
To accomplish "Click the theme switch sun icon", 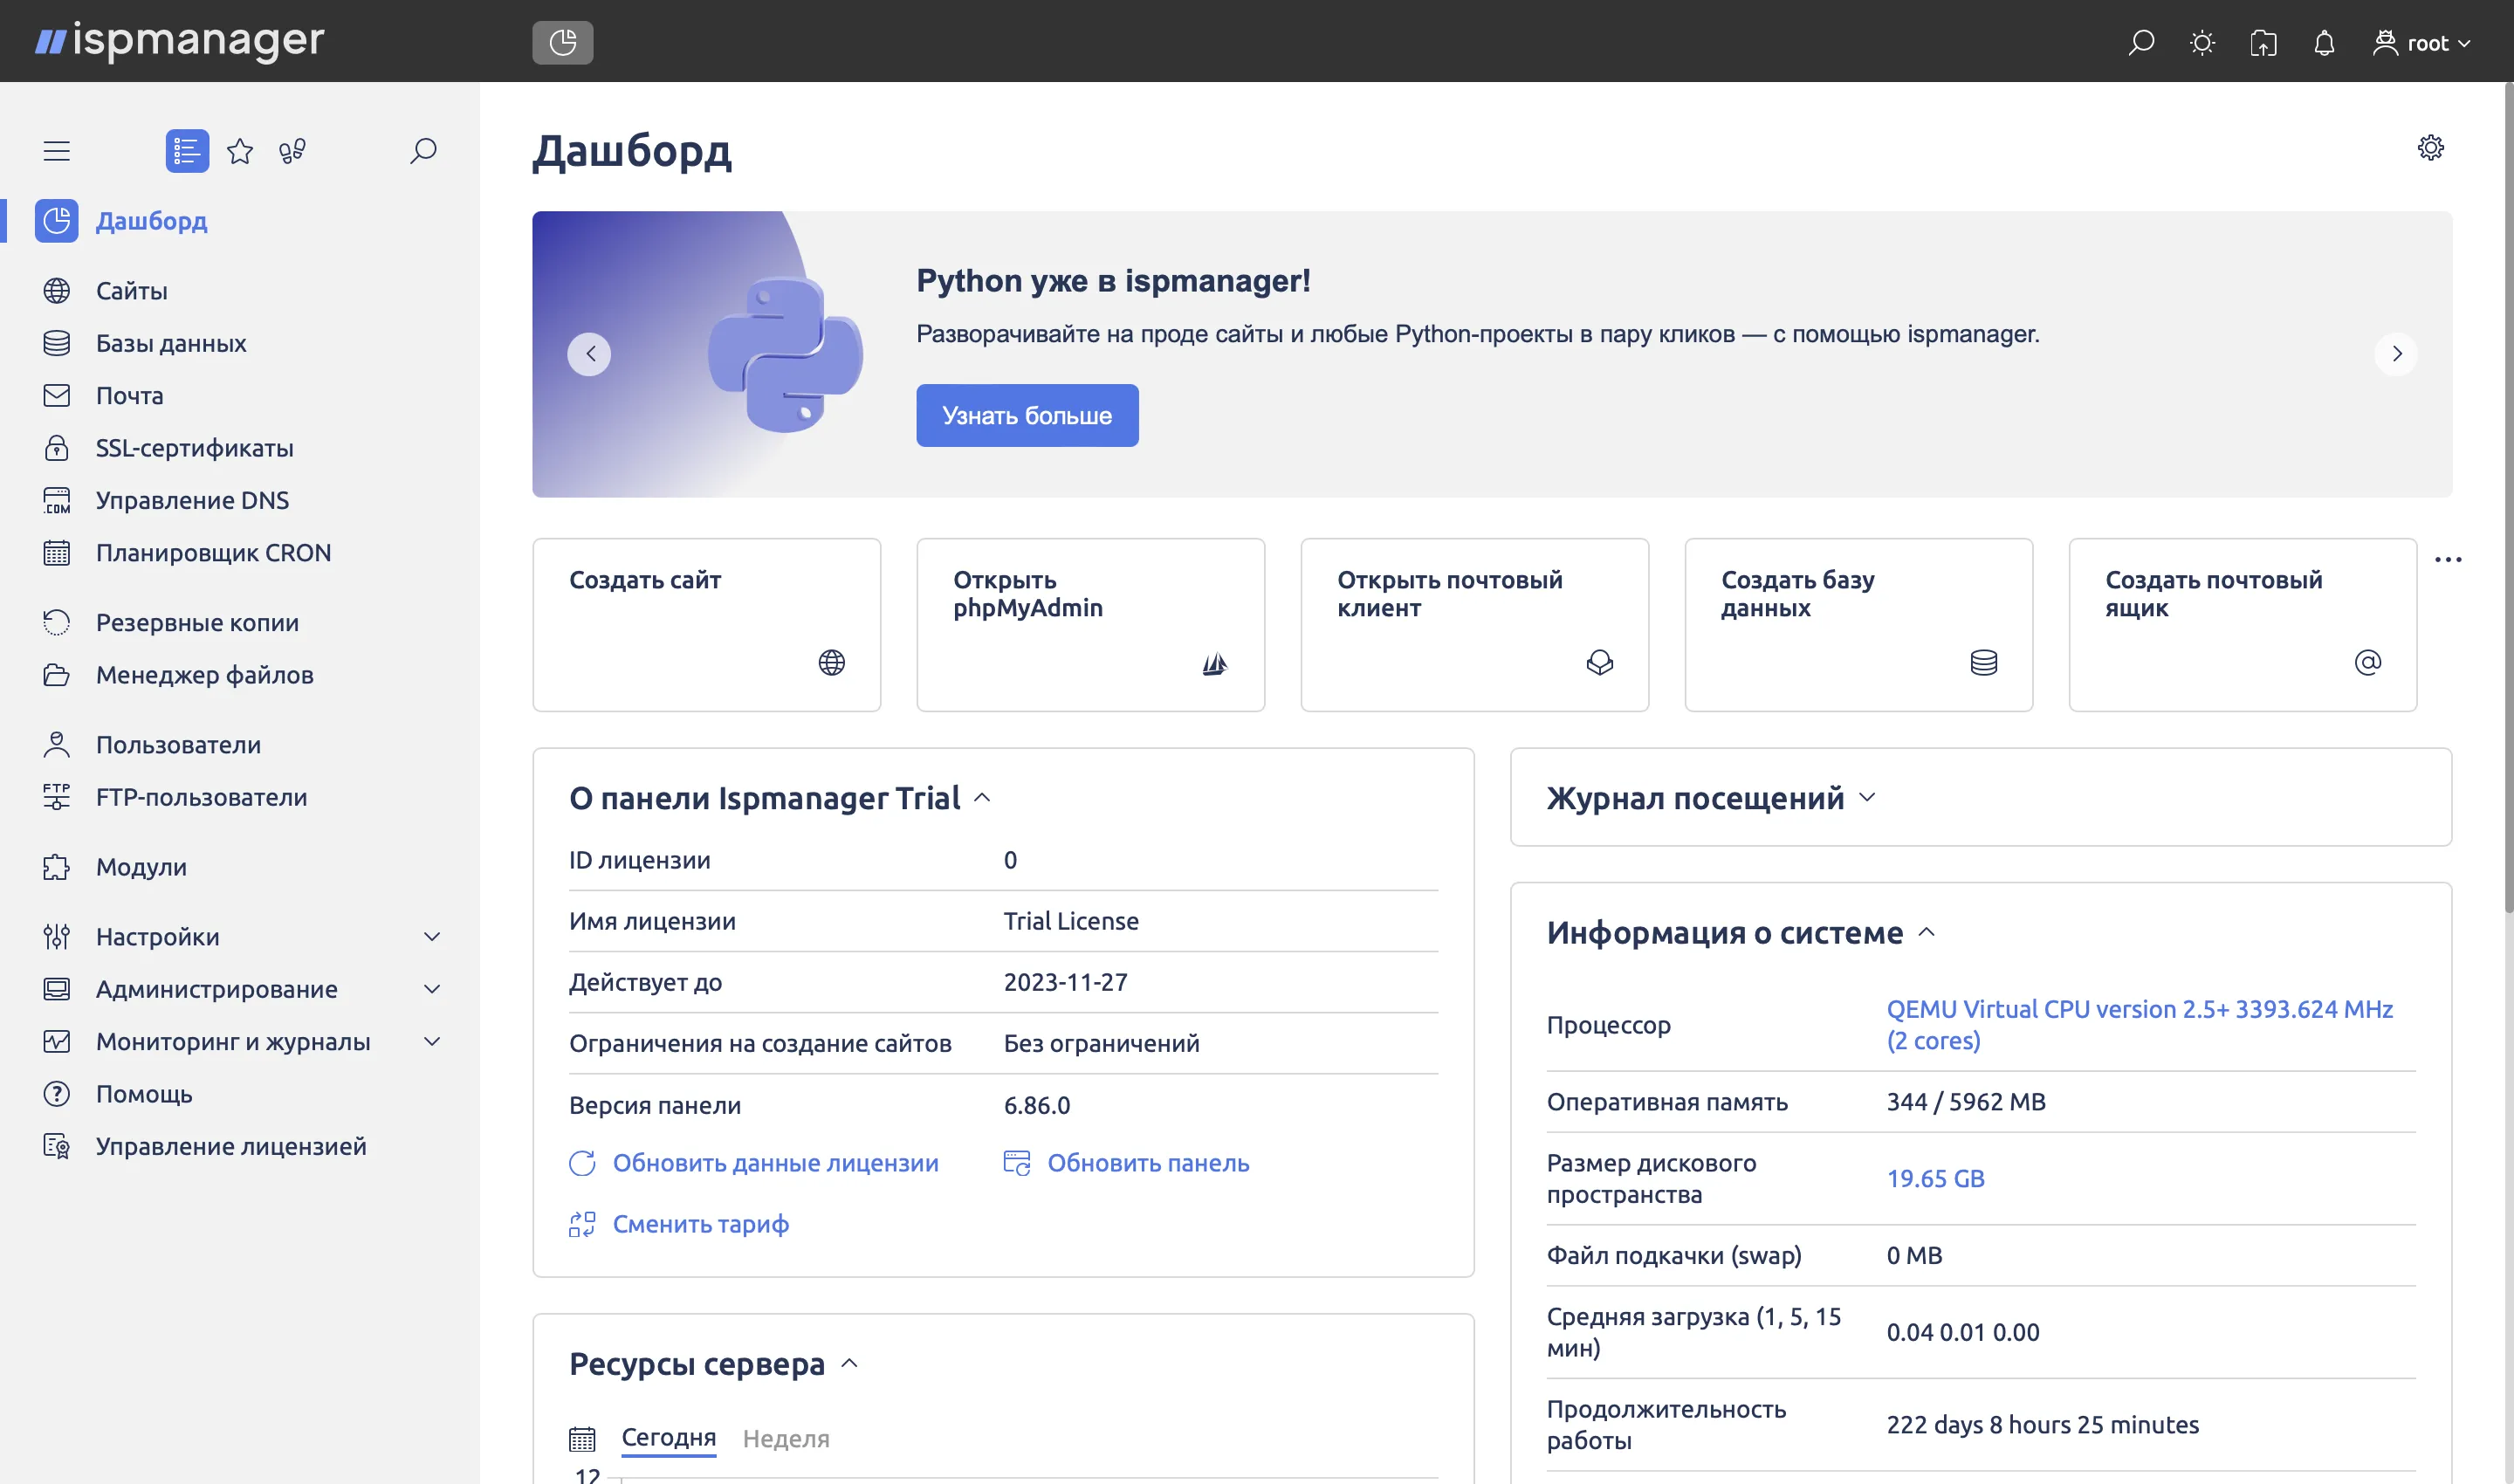I will (x=2202, y=43).
